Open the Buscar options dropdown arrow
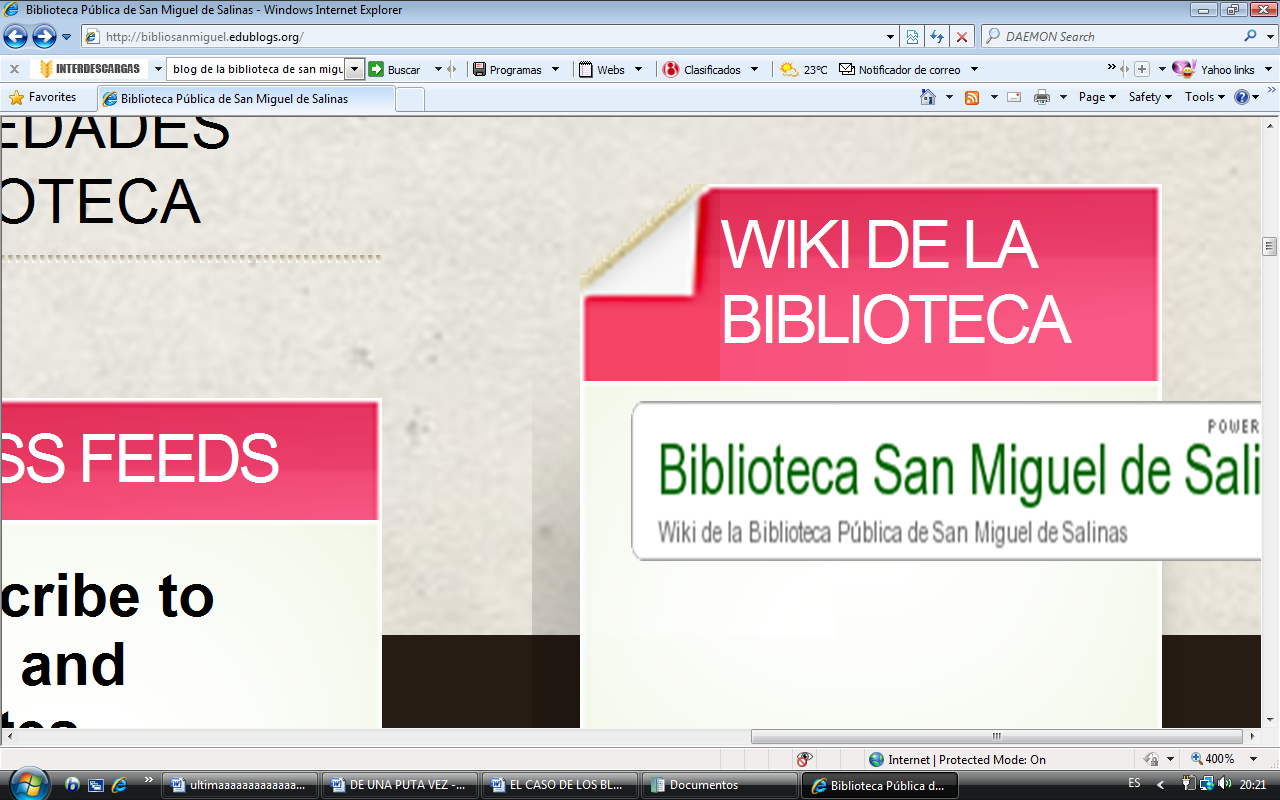Screen dimensions: 1280x800 click(438, 69)
